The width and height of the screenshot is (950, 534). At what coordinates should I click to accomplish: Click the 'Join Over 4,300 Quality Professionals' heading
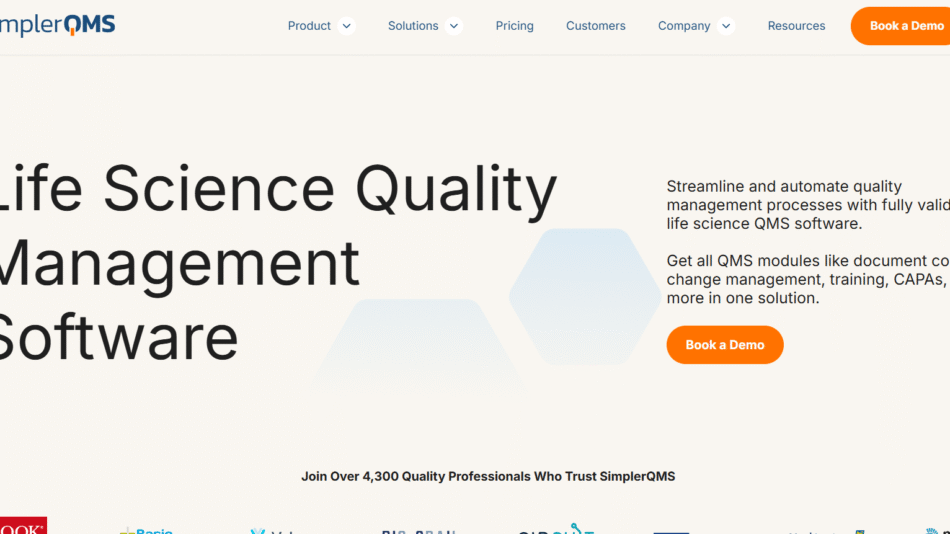[488, 476]
